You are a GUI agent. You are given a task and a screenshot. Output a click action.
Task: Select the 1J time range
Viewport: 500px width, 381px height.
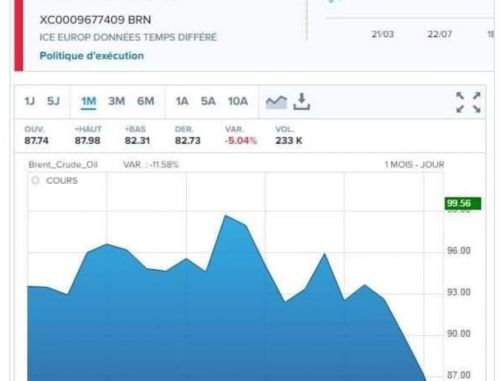[30, 101]
